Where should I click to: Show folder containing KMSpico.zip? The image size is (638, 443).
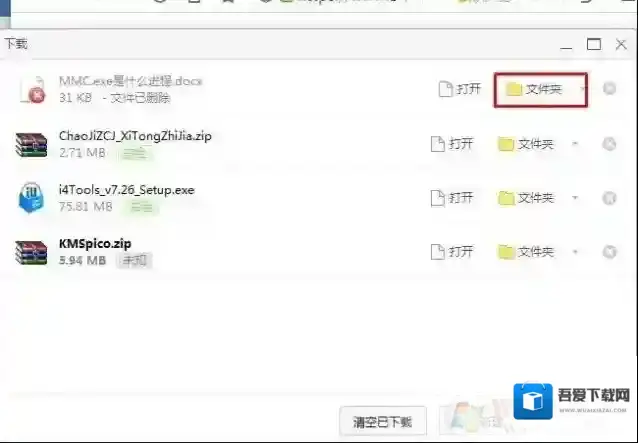tap(526, 252)
